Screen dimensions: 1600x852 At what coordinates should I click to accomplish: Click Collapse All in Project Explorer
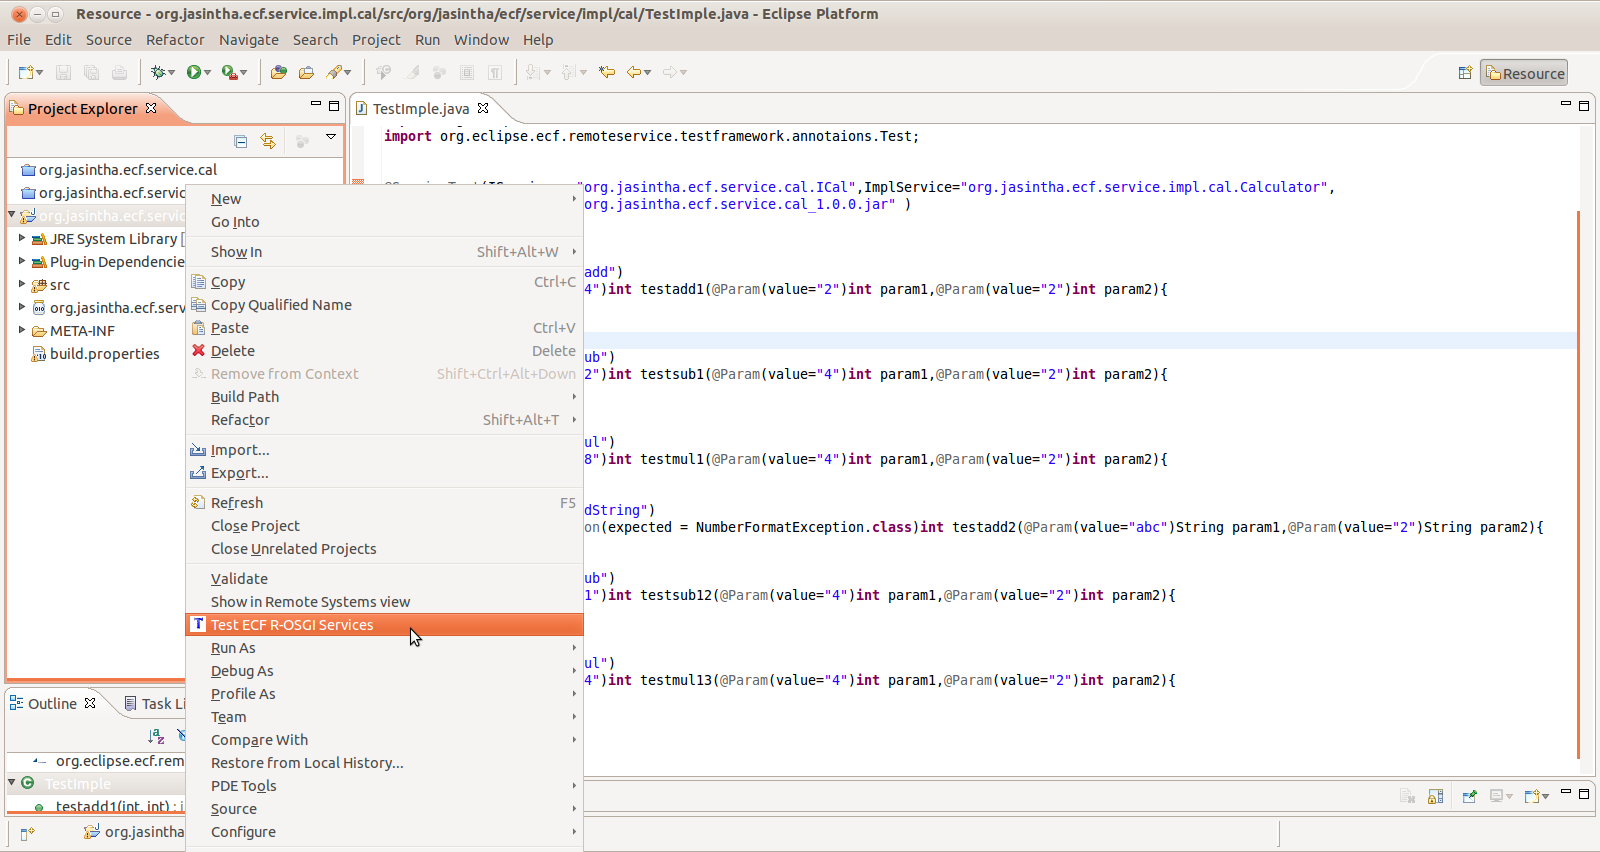pos(240,141)
